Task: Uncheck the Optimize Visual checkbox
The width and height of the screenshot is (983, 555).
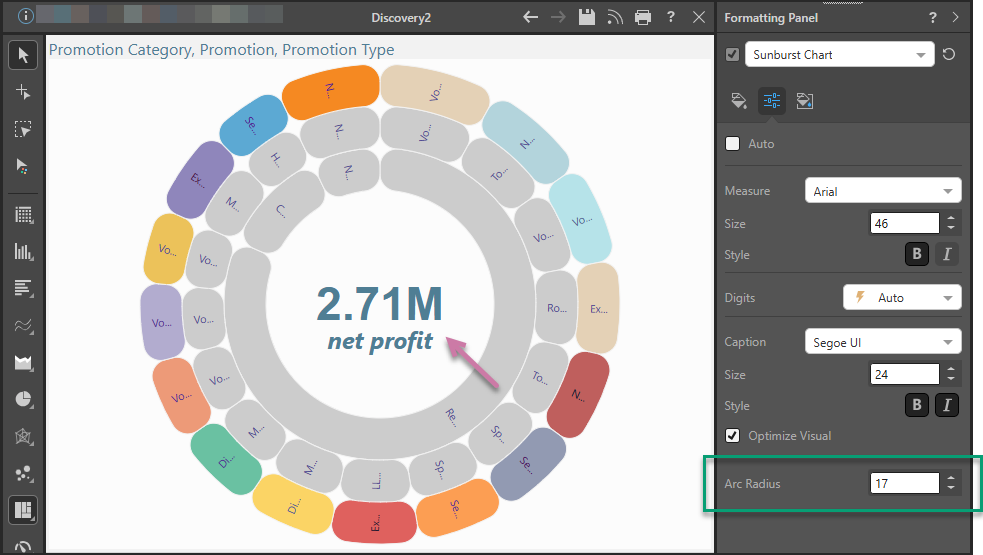Action: (x=733, y=436)
